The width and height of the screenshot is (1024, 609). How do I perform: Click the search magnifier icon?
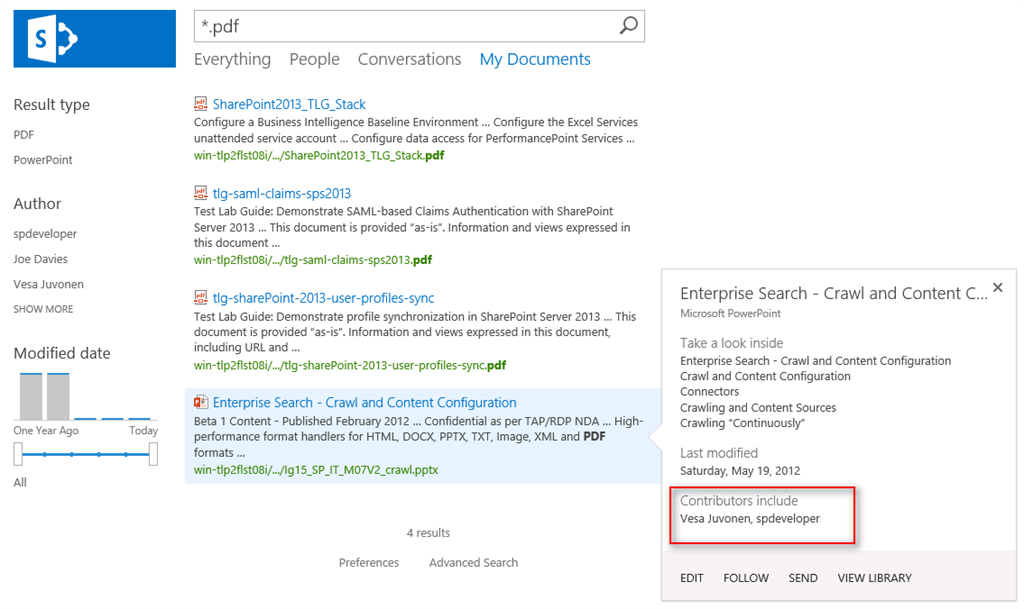(x=628, y=26)
